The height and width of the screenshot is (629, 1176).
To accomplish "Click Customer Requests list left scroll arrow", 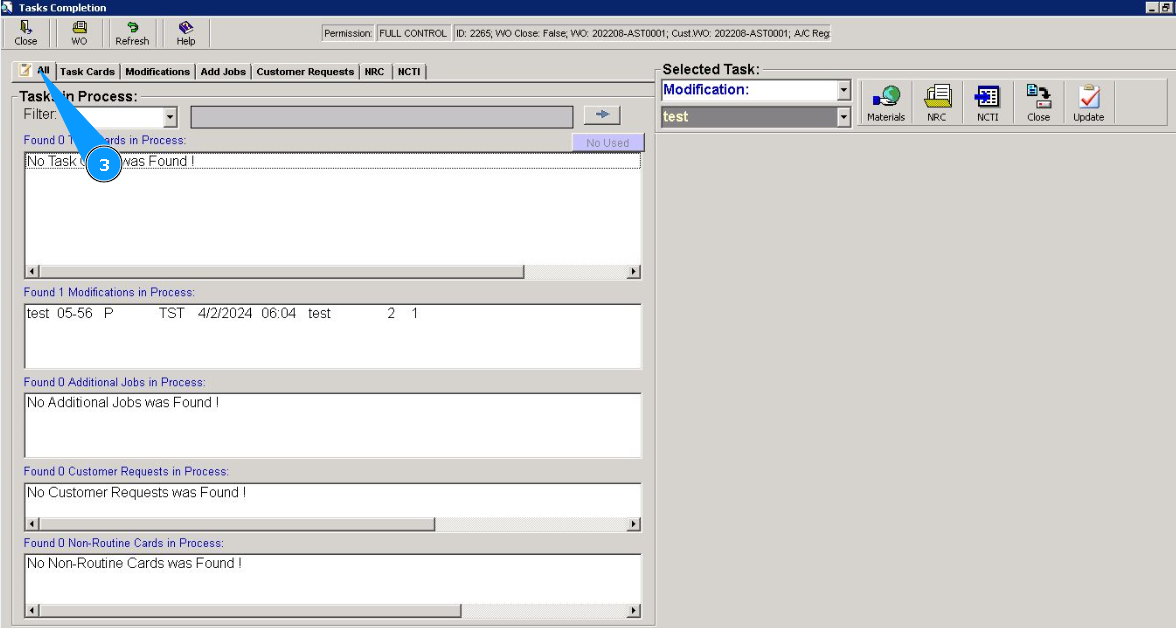I will point(32,524).
